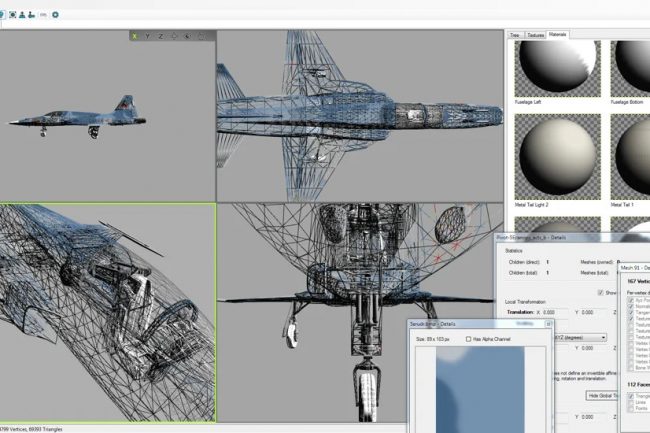
Task: Lock camera to the Z axis
Action: coord(161,36)
